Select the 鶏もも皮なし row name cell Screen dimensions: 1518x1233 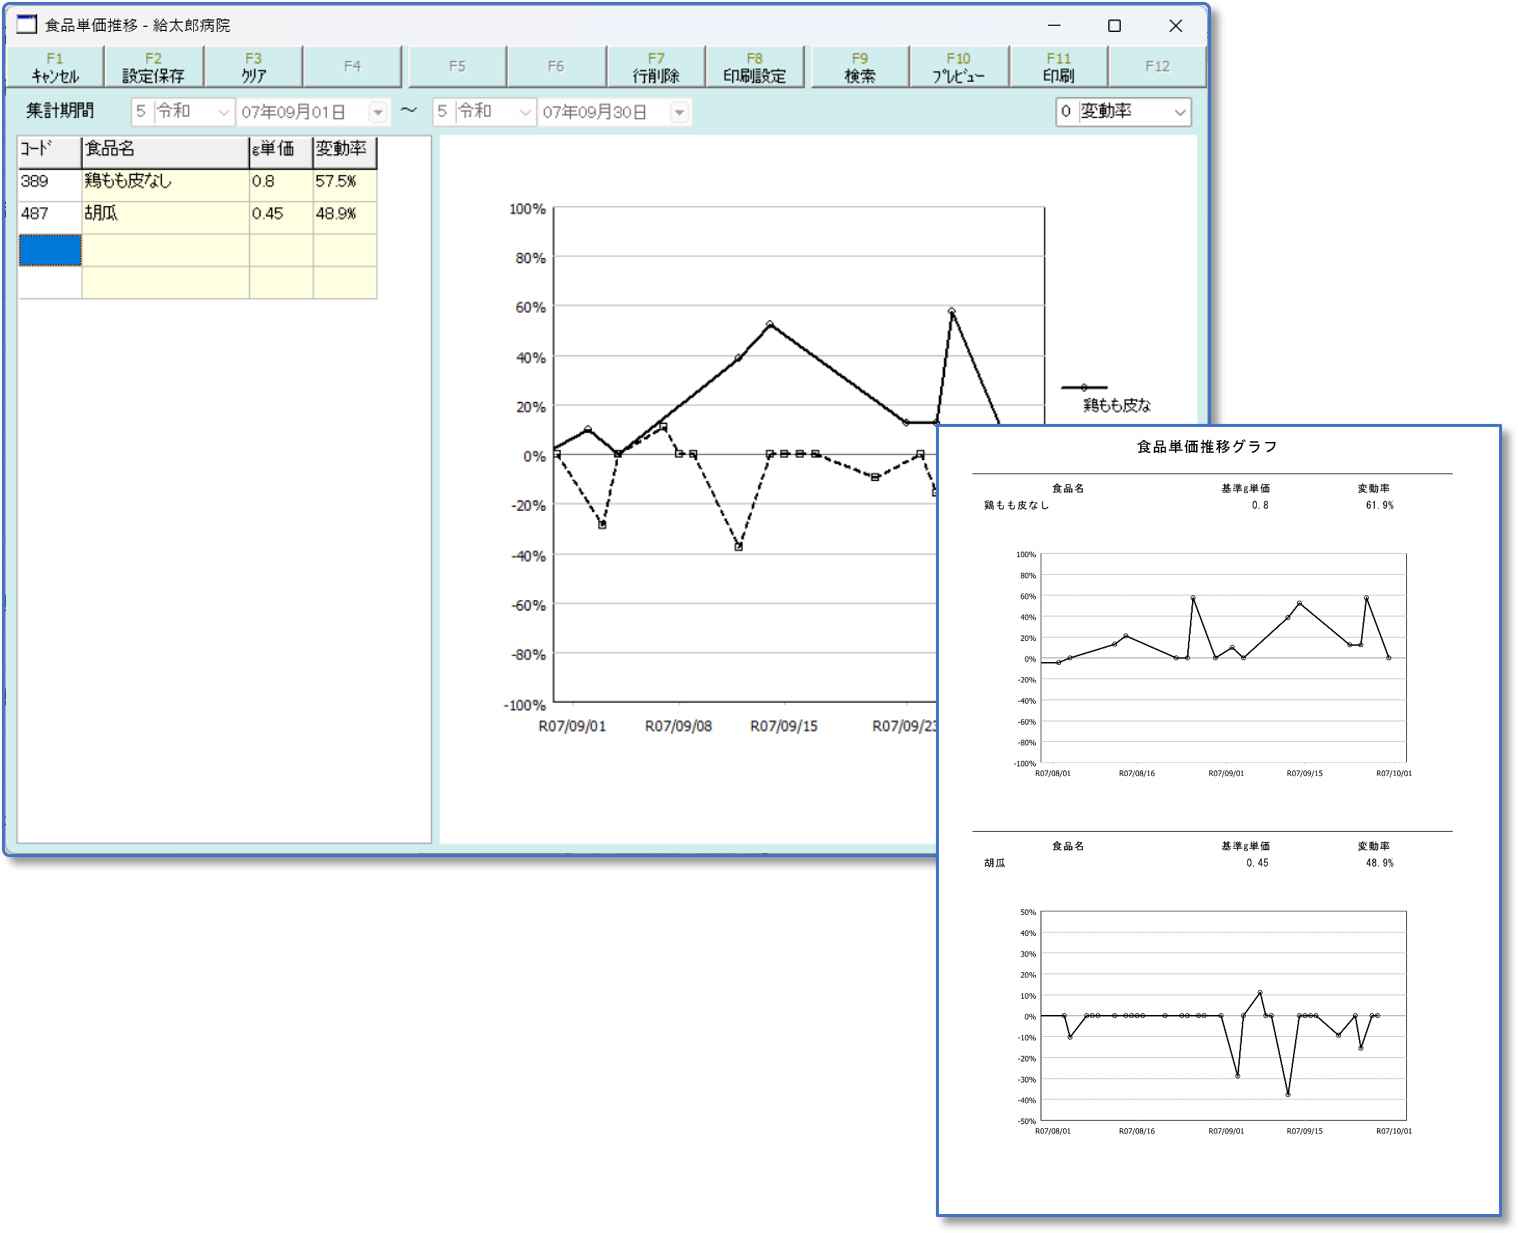(165, 182)
